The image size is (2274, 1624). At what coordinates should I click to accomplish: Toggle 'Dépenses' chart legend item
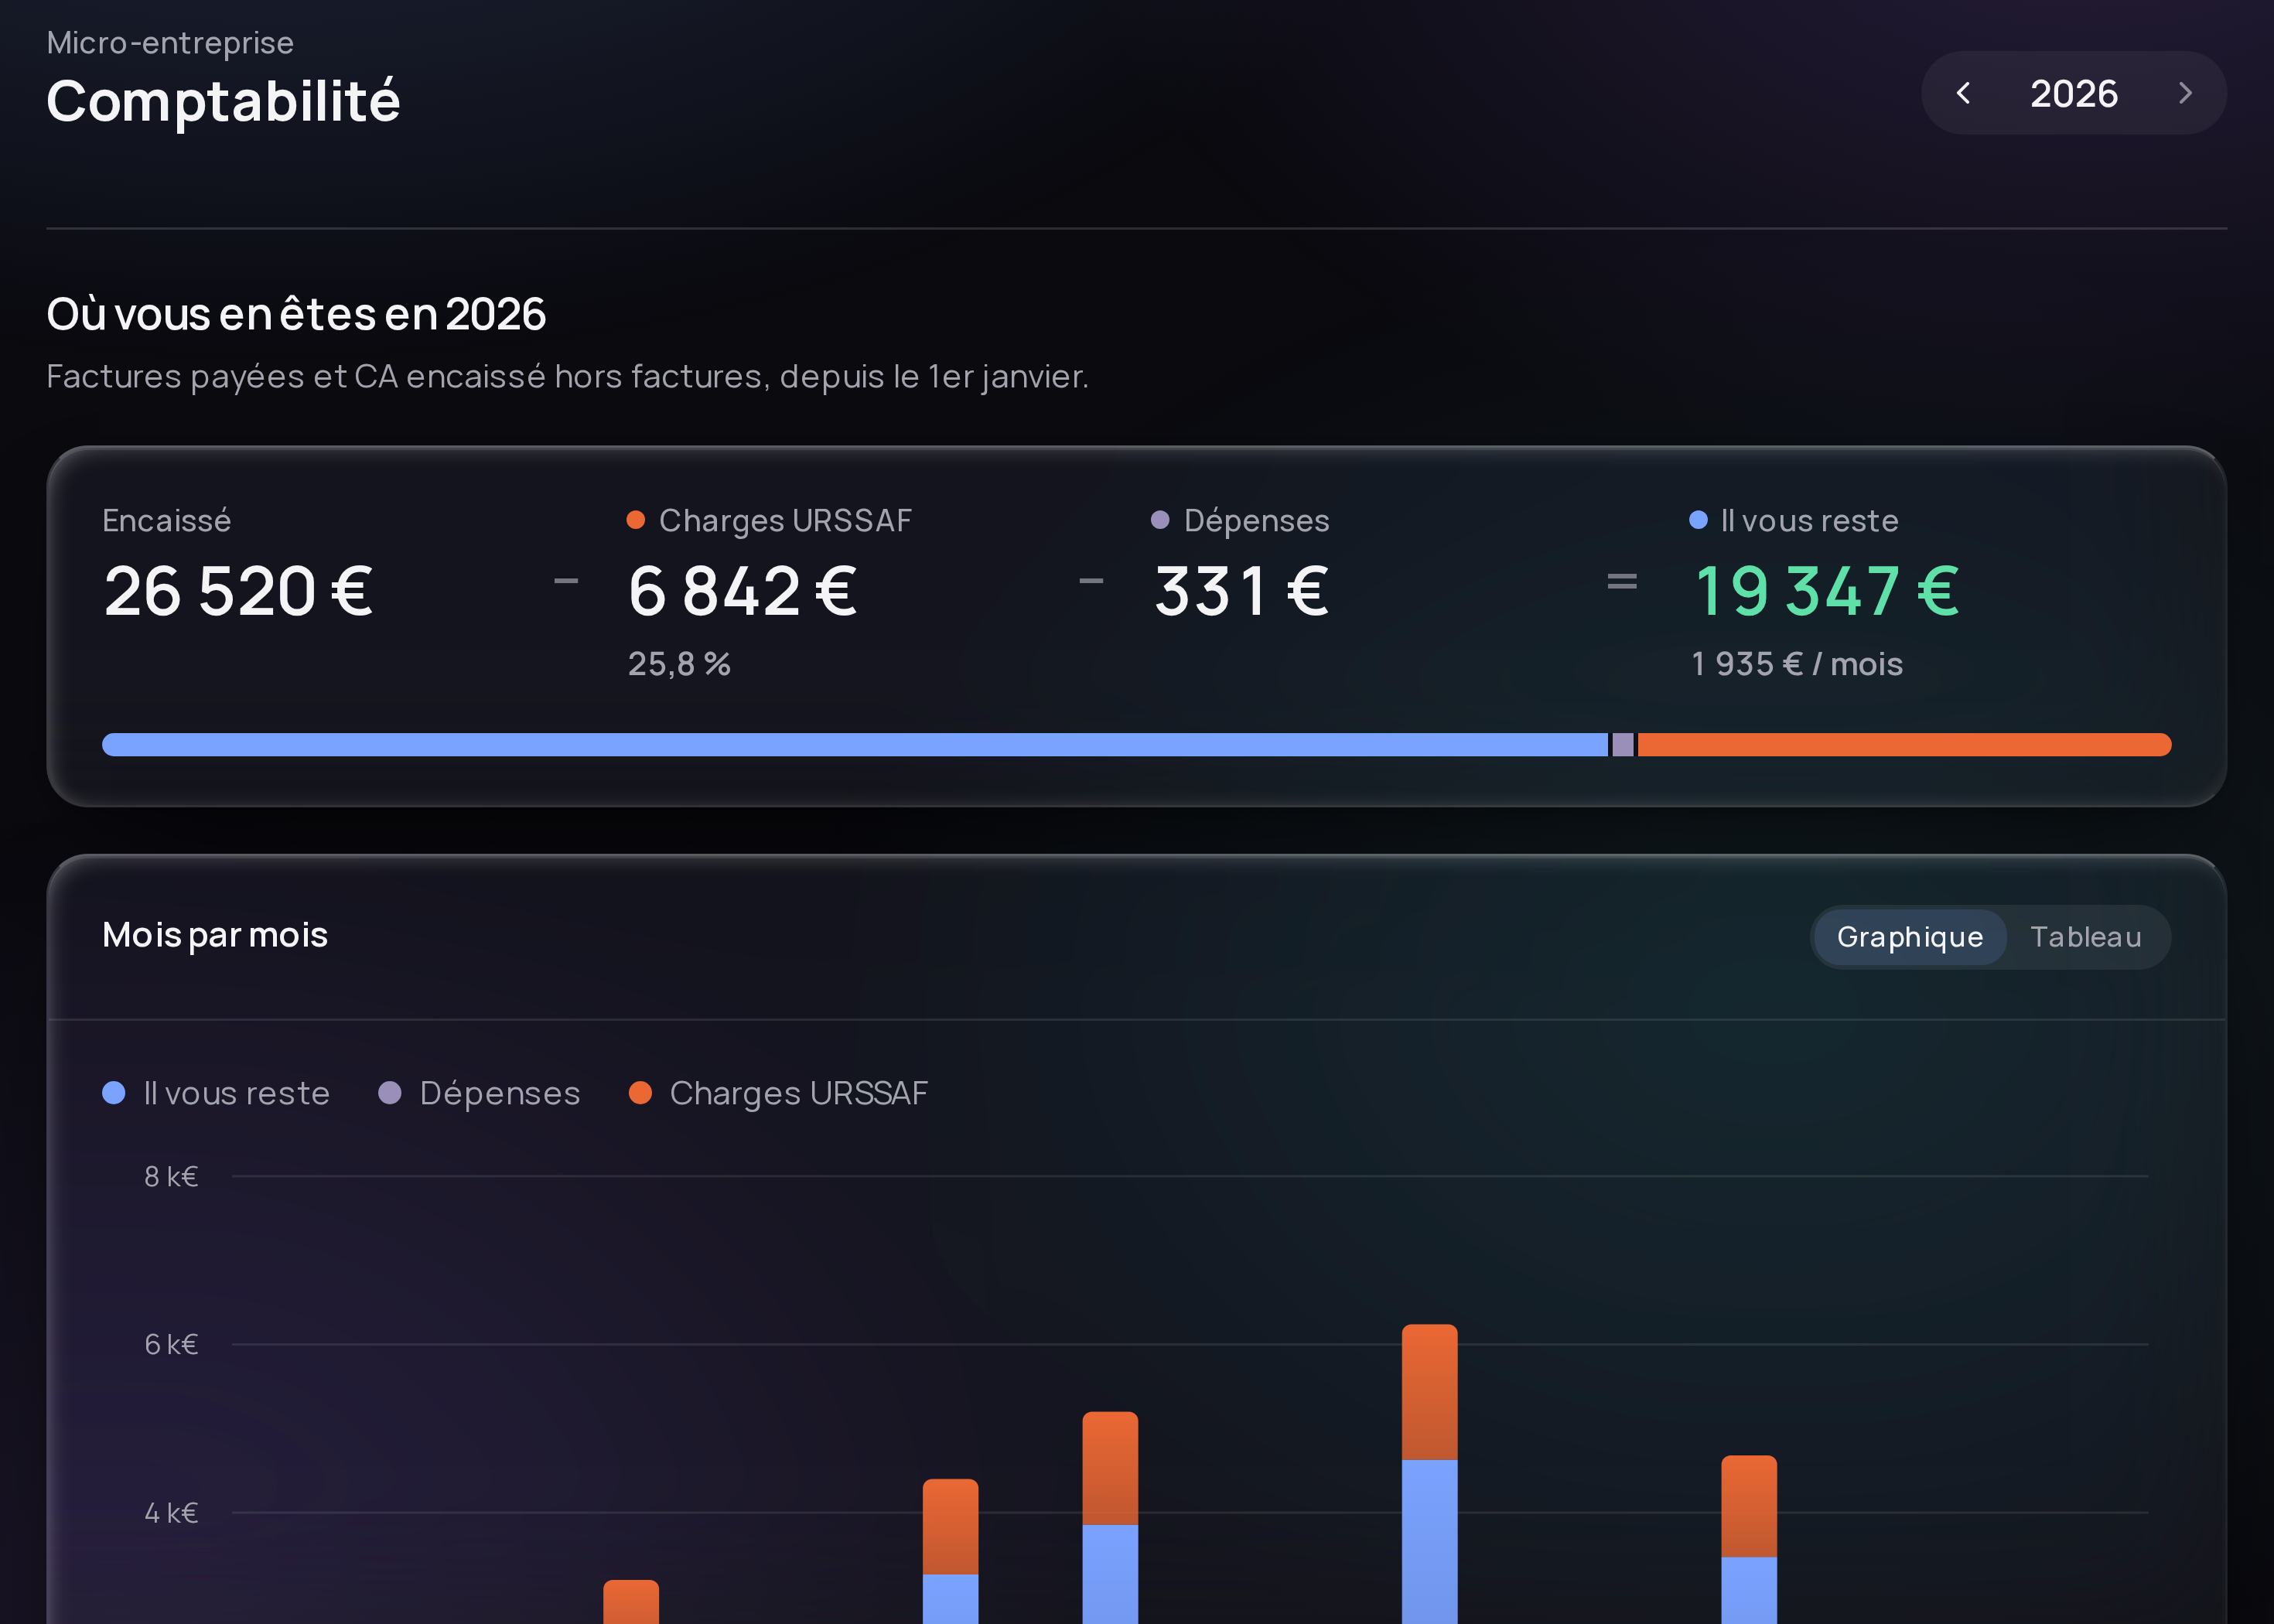click(480, 1093)
